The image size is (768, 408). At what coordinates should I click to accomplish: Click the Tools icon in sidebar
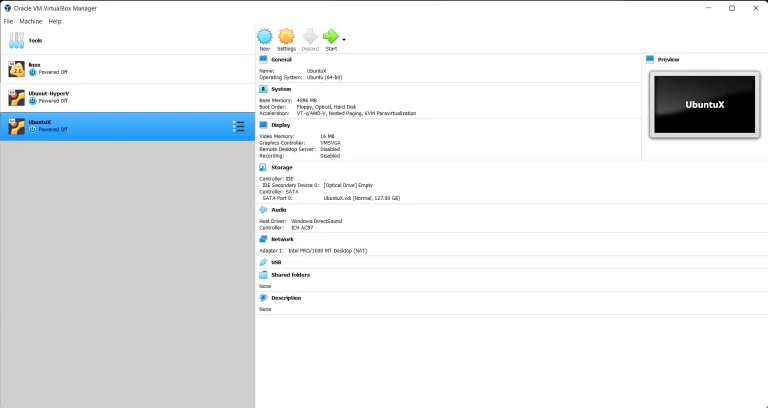pyautogui.click(x=16, y=41)
